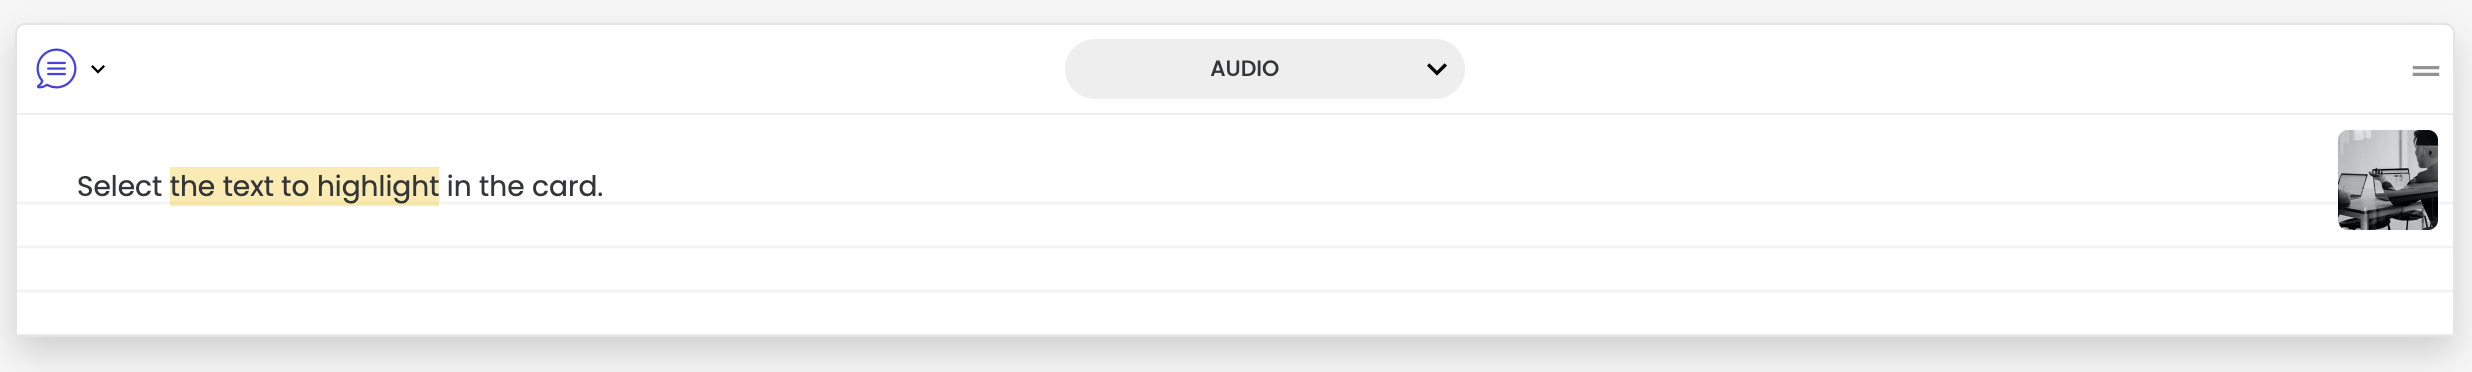The width and height of the screenshot is (2472, 372).
Task: Open the AUDIO dropdown
Action: pos(1264,69)
